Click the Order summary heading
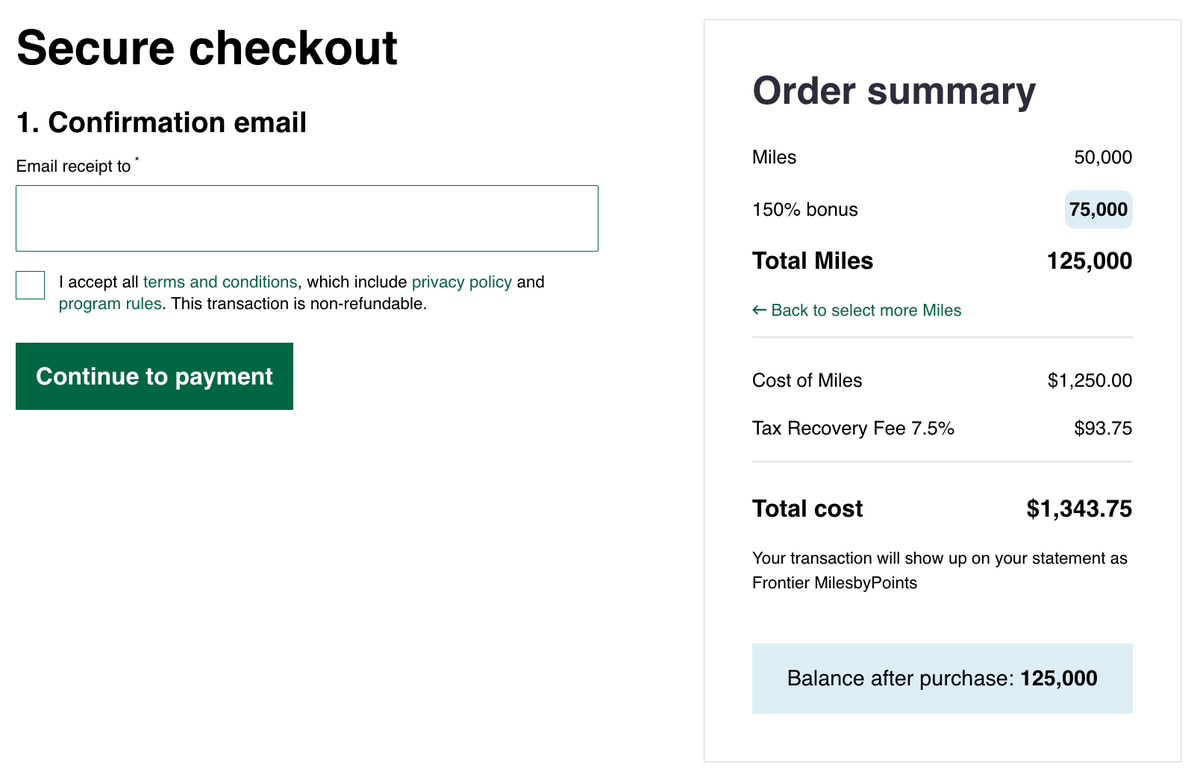 (x=893, y=90)
